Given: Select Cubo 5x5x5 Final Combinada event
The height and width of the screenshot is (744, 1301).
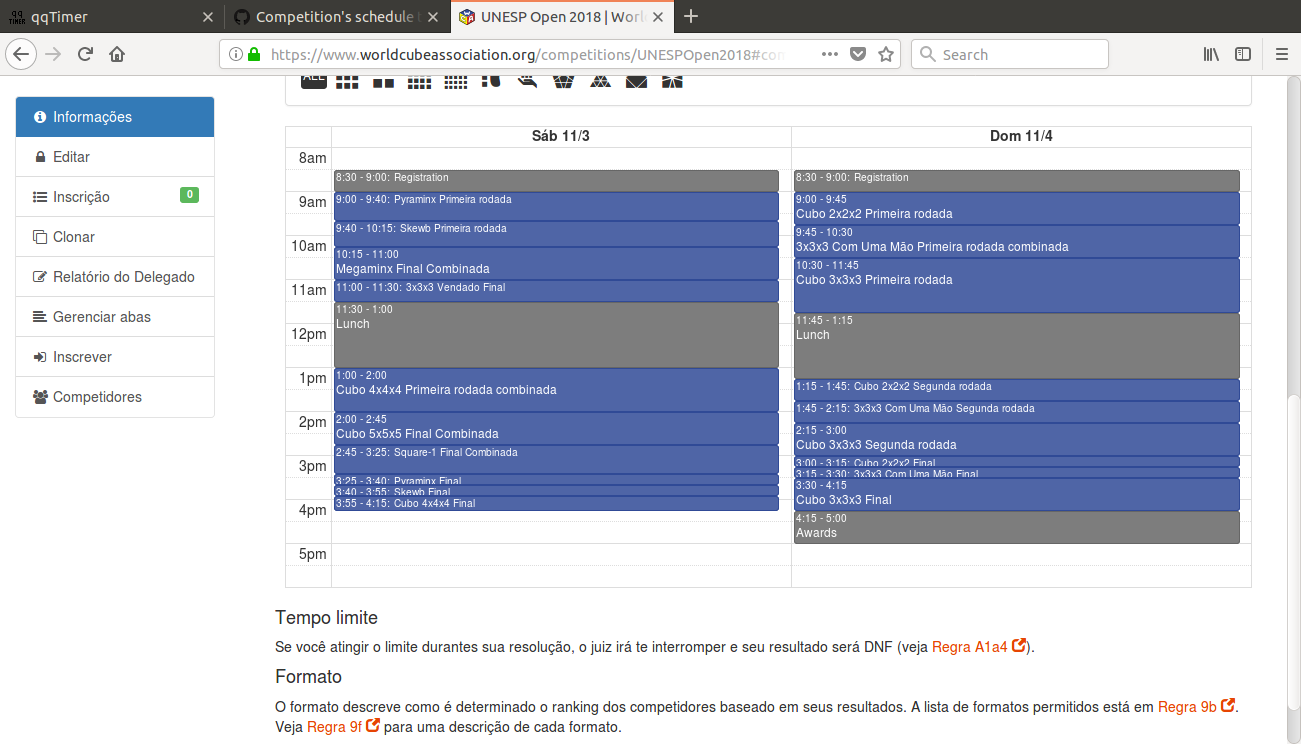Looking at the screenshot, I should (x=556, y=428).
